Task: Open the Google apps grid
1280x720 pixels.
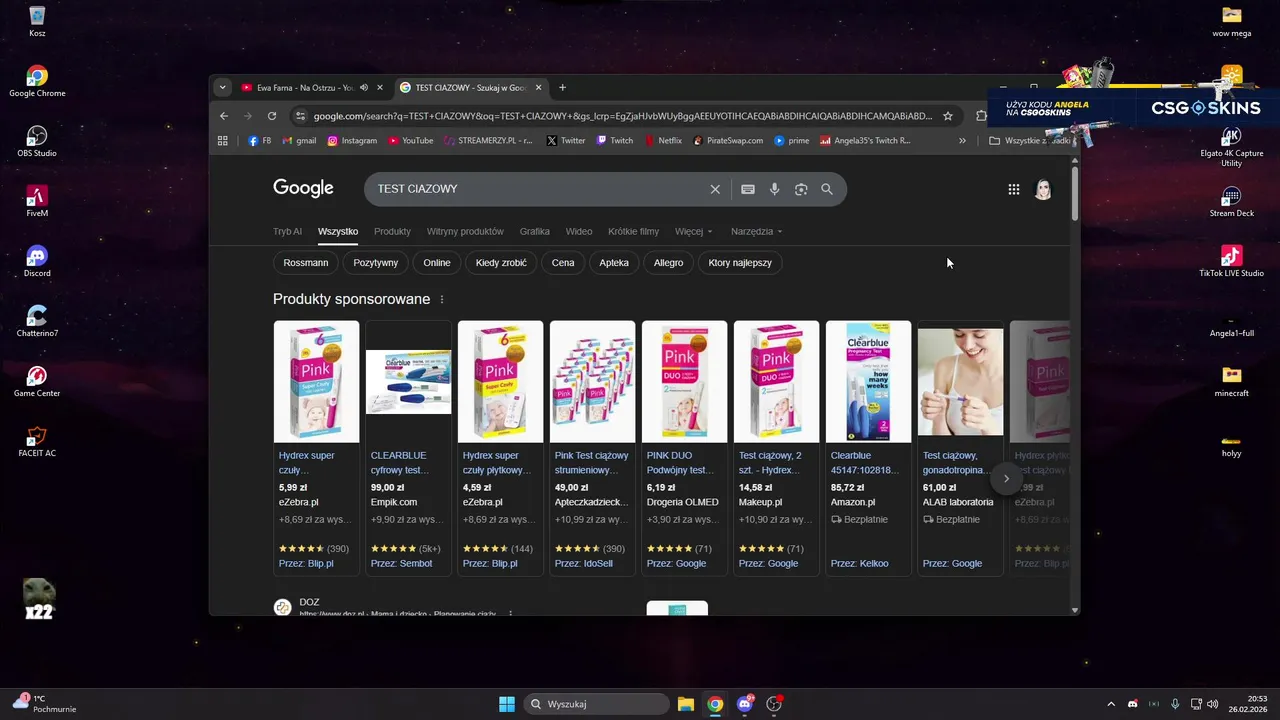Action: coord(1014,189)
